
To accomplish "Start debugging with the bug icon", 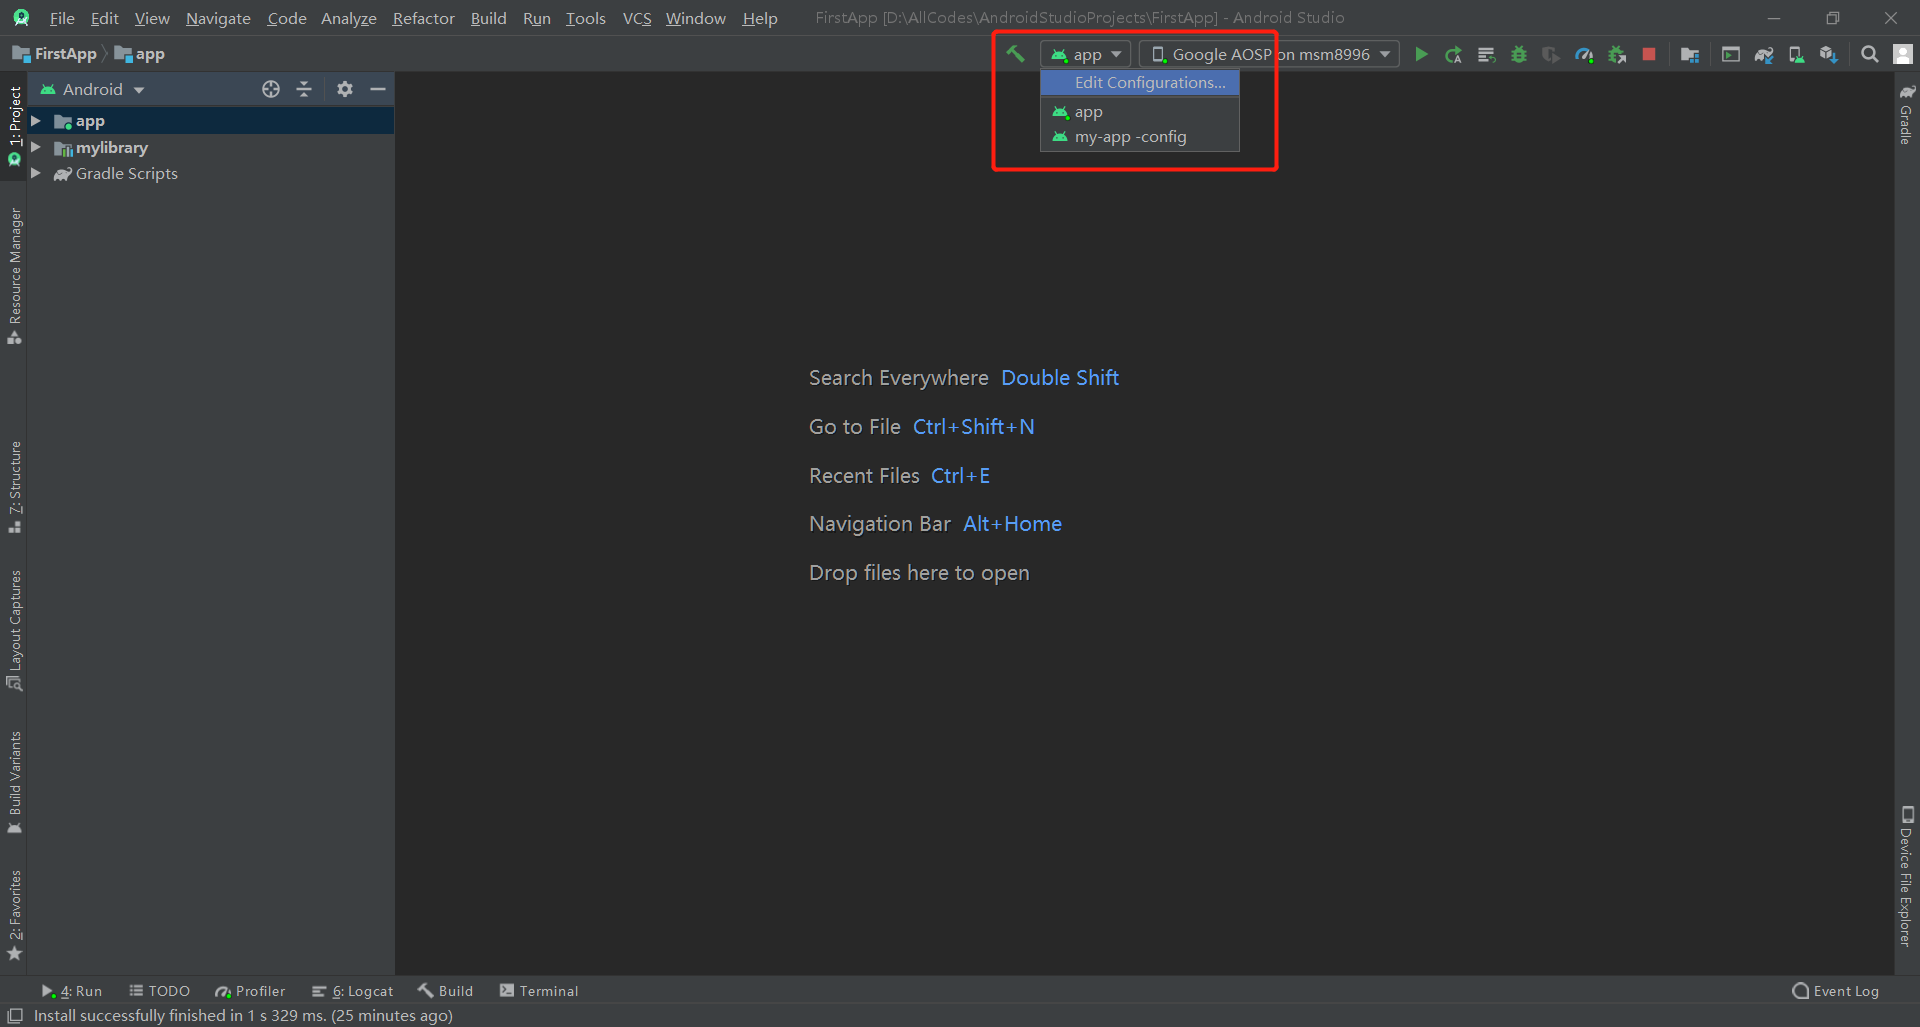I will click(1519, 54).
